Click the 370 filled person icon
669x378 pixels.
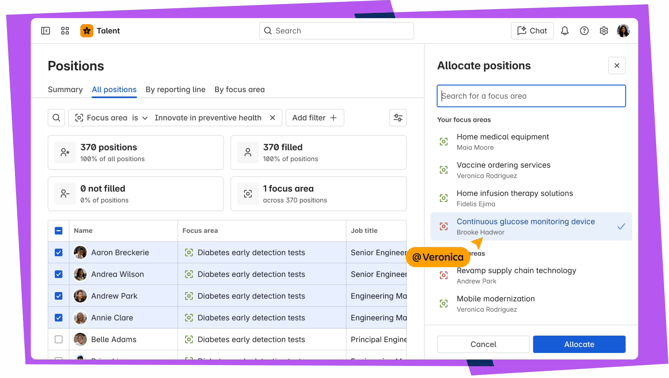pos(247,152)
